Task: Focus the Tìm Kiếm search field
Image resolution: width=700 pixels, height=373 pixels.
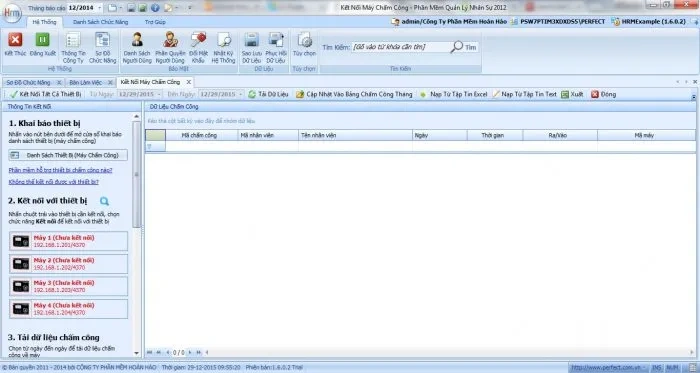Action: (400, 47)
